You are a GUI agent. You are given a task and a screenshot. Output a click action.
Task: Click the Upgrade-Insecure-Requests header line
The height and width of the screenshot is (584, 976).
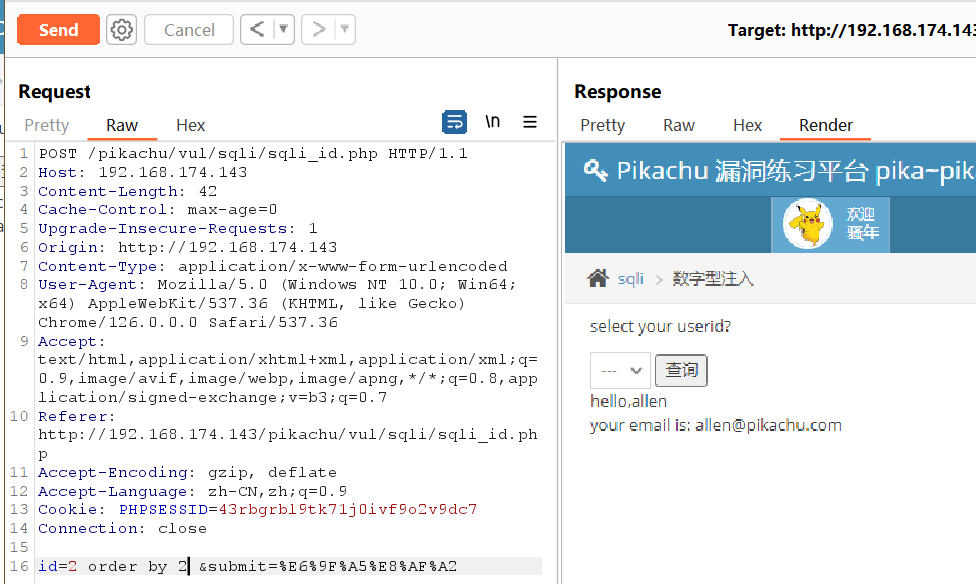tap(178, 228)
